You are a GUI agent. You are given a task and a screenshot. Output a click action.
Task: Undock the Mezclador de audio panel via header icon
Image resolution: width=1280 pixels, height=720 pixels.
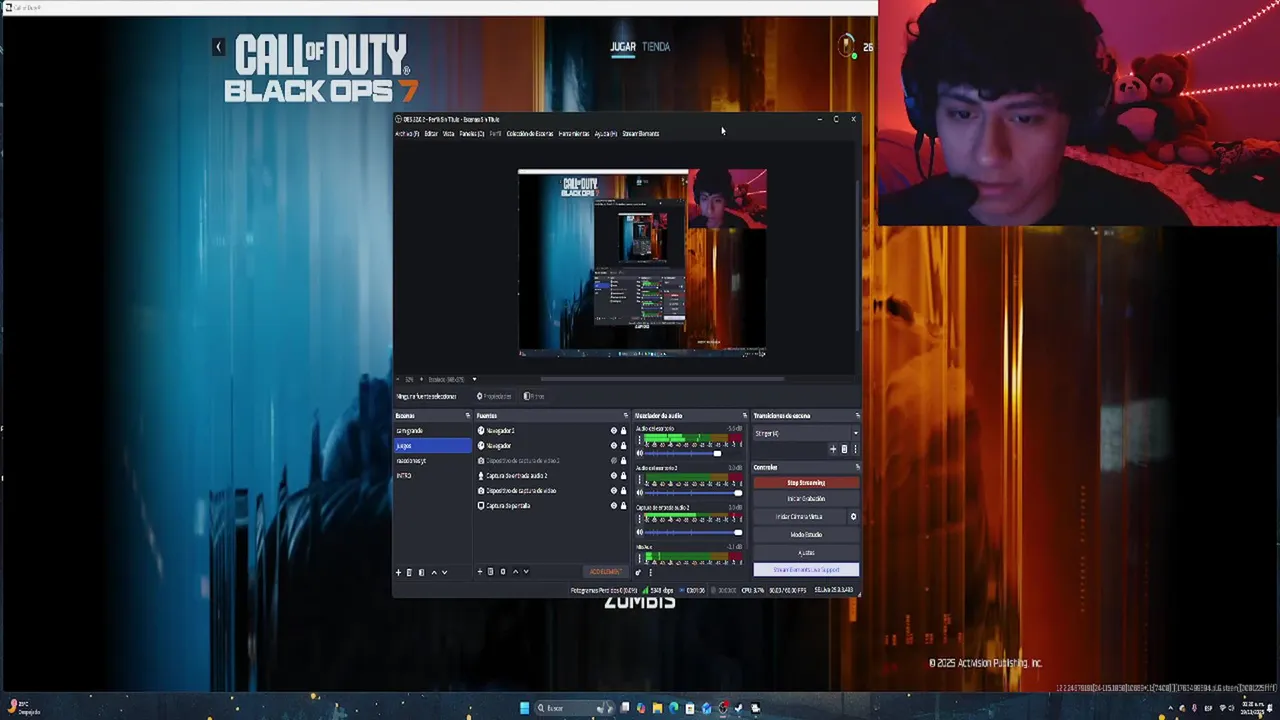(x=744, y=415)
